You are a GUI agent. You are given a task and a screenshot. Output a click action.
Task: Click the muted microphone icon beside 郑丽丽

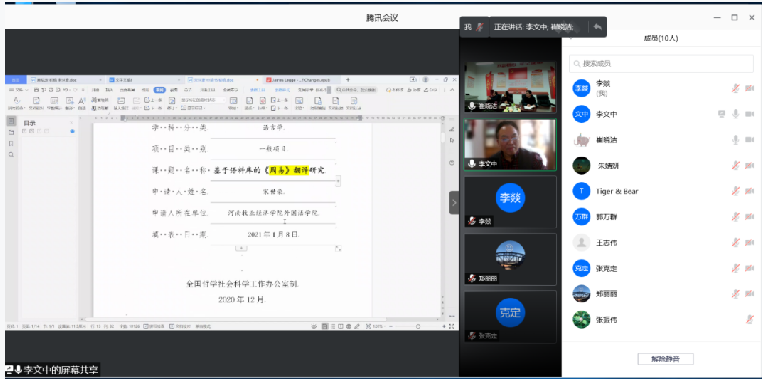(x=736, y=293)
